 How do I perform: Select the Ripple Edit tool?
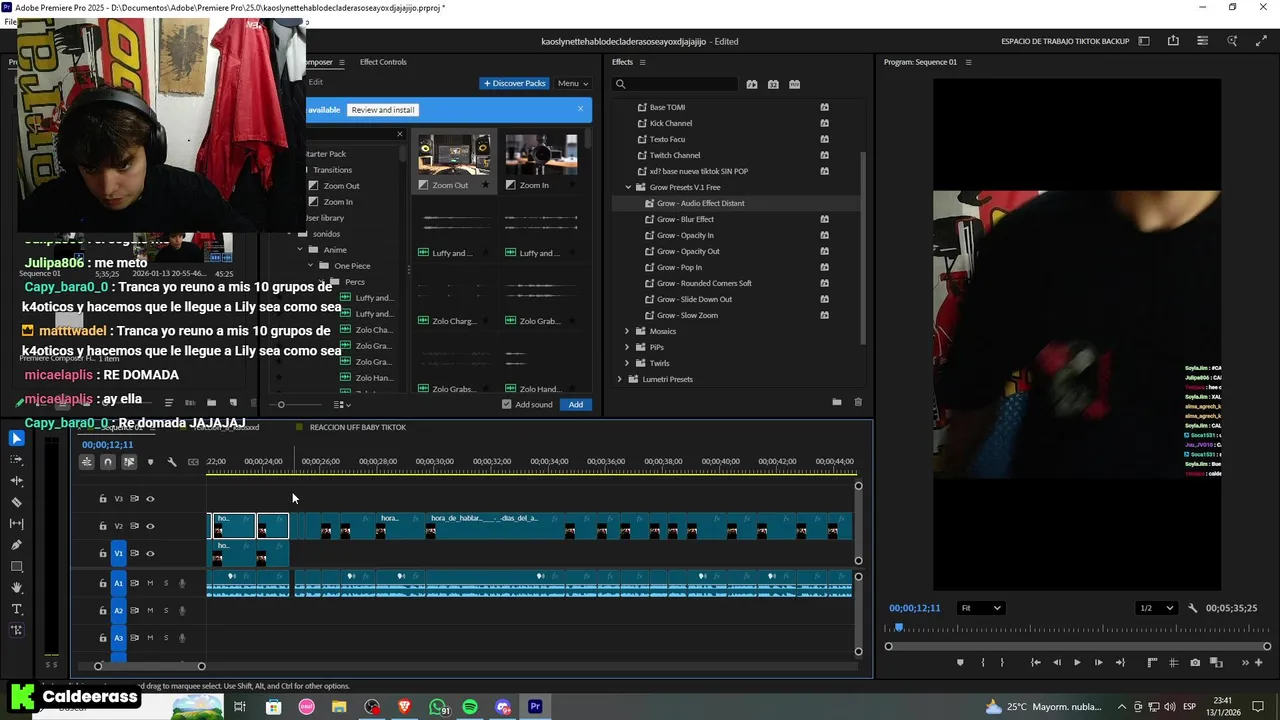[x=16, y=481]
